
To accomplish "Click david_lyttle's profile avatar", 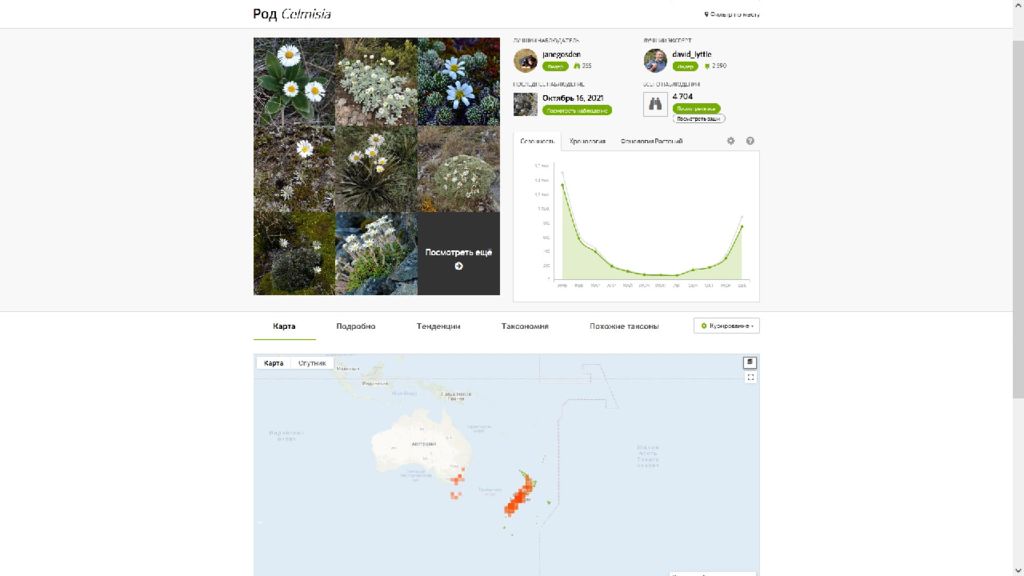I will point(655,60).
